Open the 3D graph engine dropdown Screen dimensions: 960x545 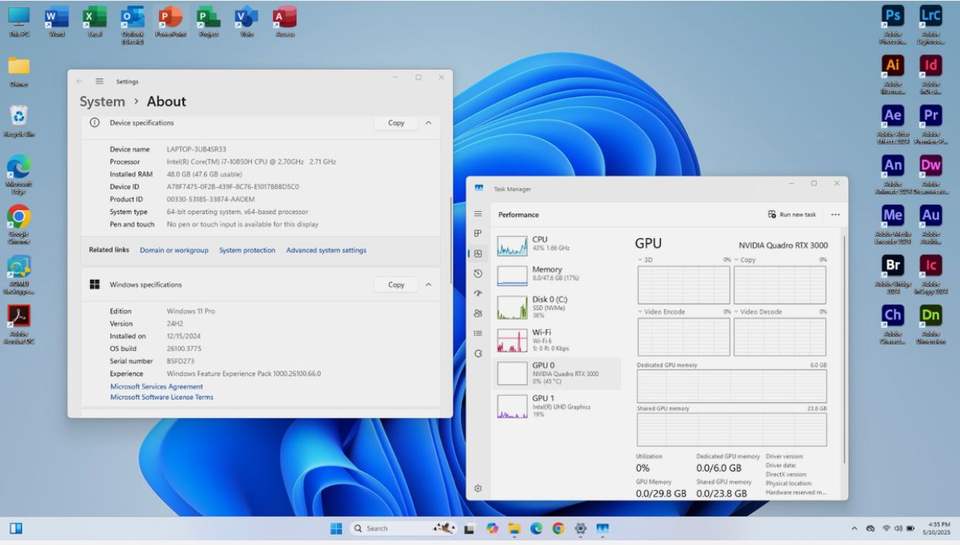click(x=645, y=259)
